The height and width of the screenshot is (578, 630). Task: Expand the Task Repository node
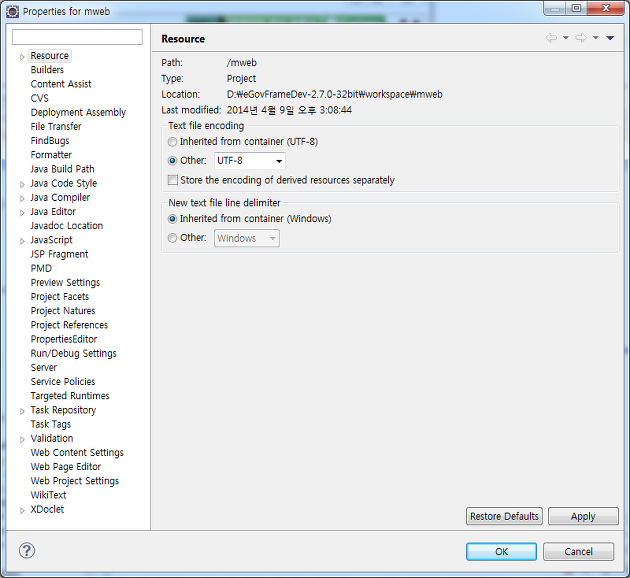[22, 411]
